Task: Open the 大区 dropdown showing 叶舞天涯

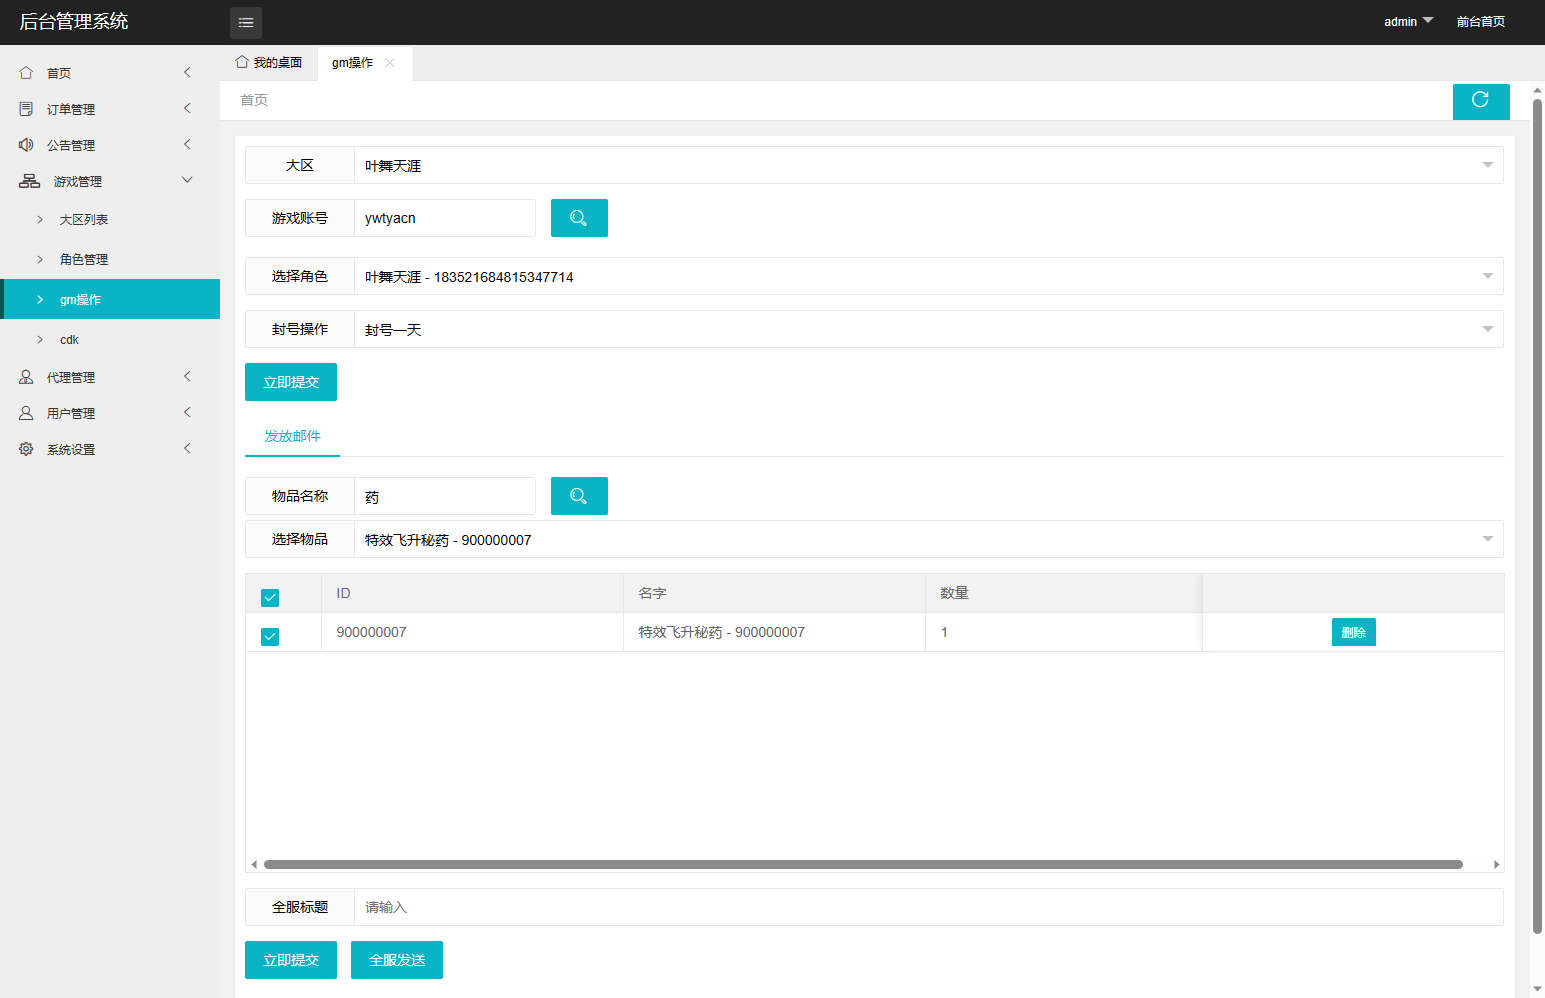Action: click(928, 165)
